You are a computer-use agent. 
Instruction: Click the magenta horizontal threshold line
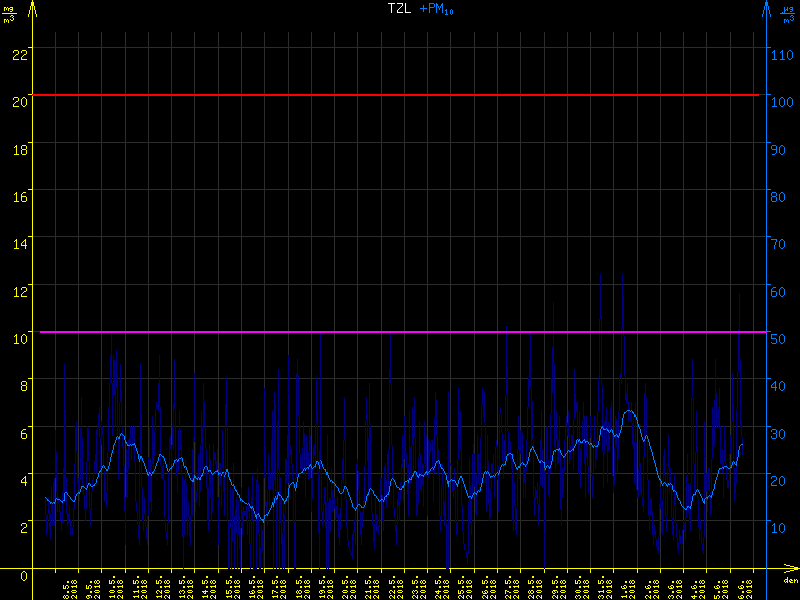(x=400, y=331)
